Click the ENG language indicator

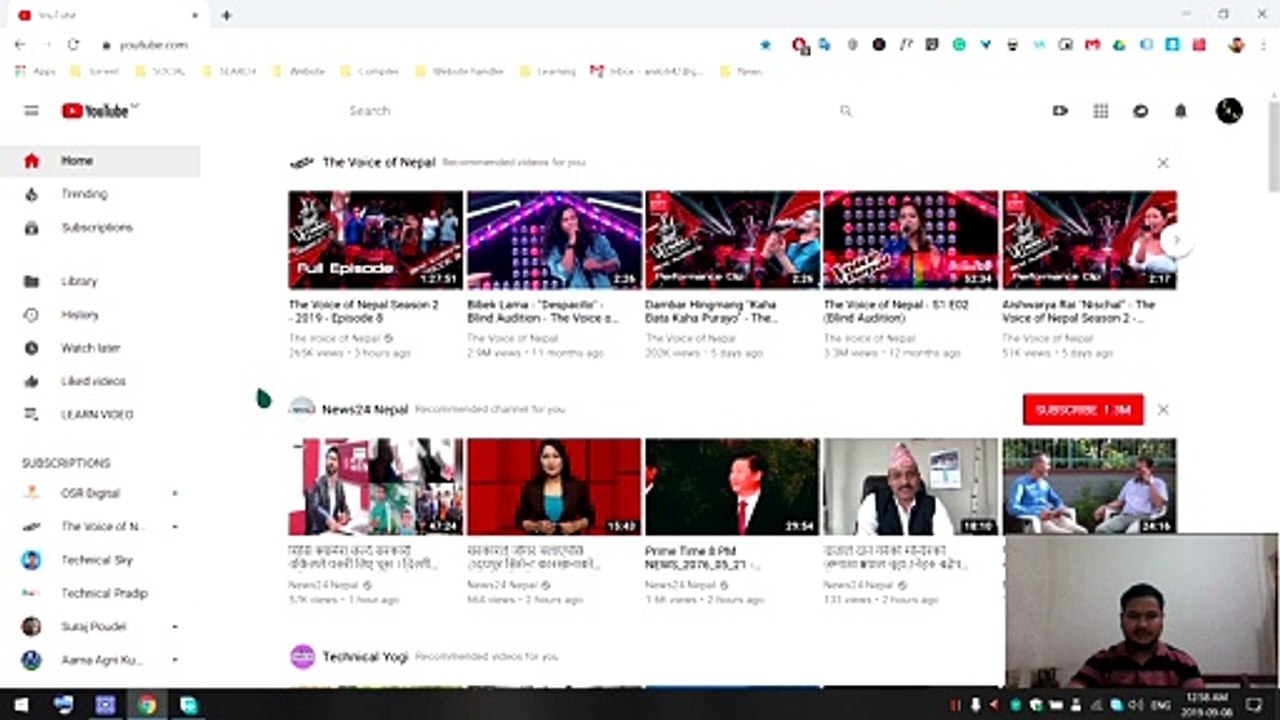(1160, 705)
